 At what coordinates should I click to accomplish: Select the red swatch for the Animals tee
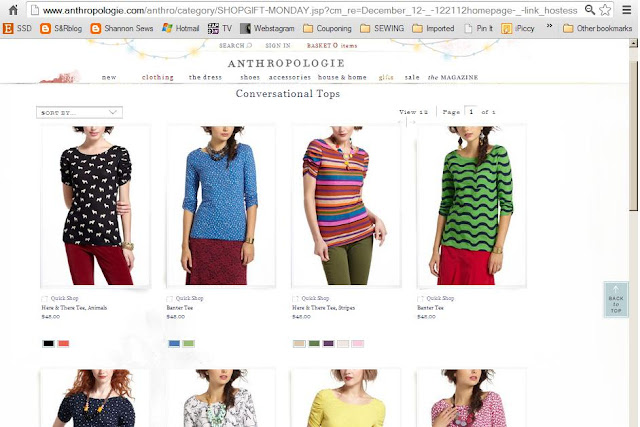[x=63, y=344]
